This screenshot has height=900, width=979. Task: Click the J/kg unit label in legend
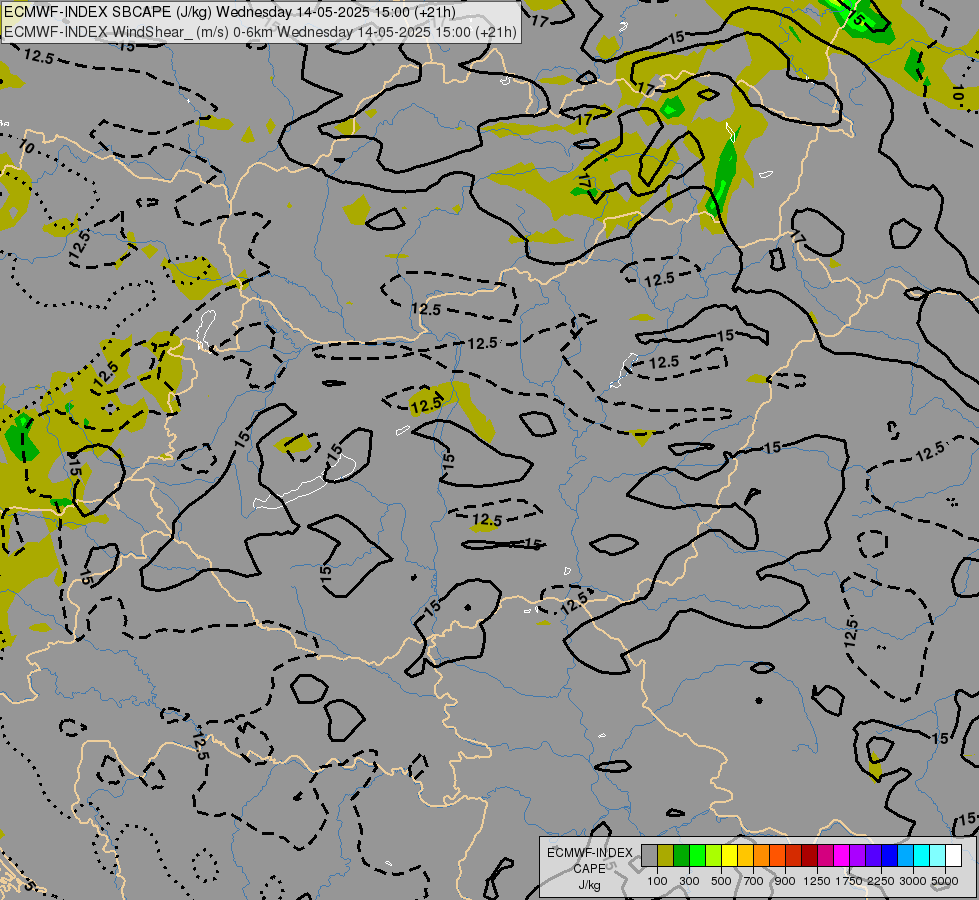tap(589, 886)
